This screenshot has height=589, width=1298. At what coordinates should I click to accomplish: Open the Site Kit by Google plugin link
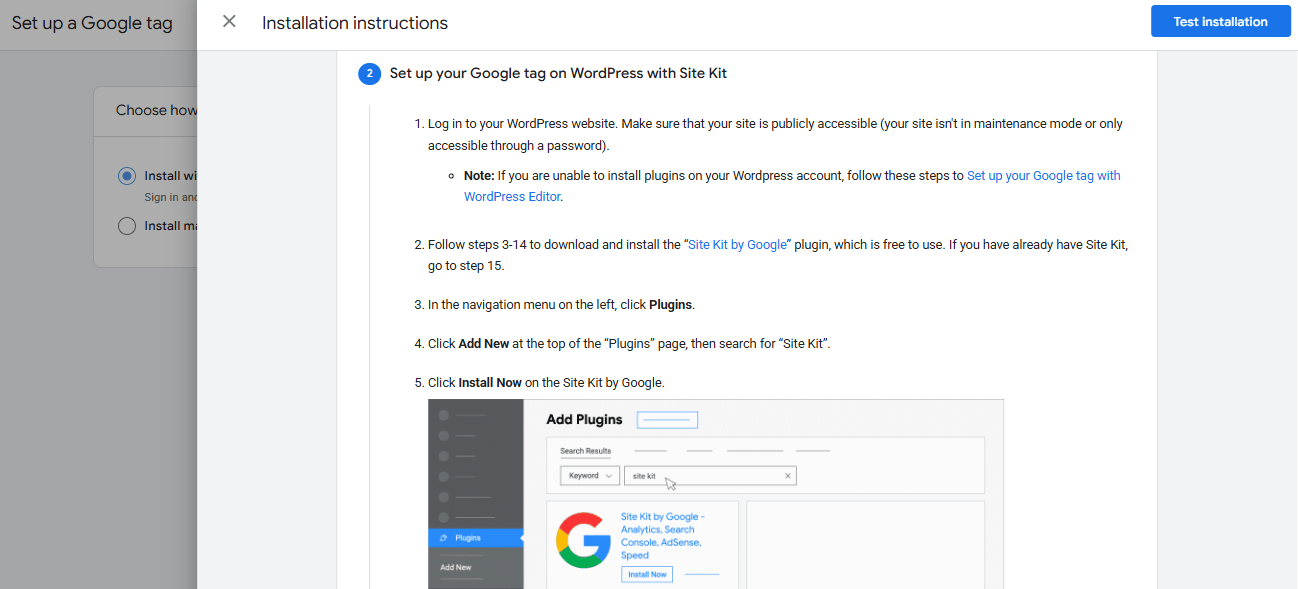click(737, 243)
